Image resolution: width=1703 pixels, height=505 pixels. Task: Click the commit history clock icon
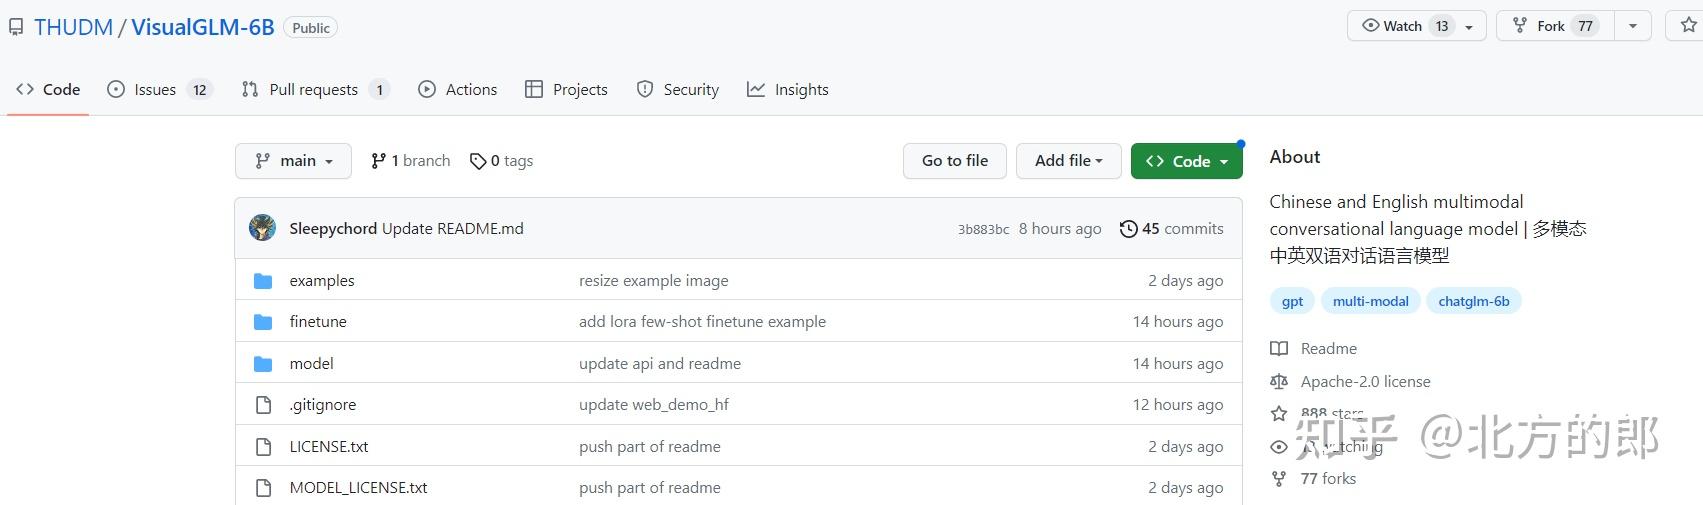pos(1128,229)
